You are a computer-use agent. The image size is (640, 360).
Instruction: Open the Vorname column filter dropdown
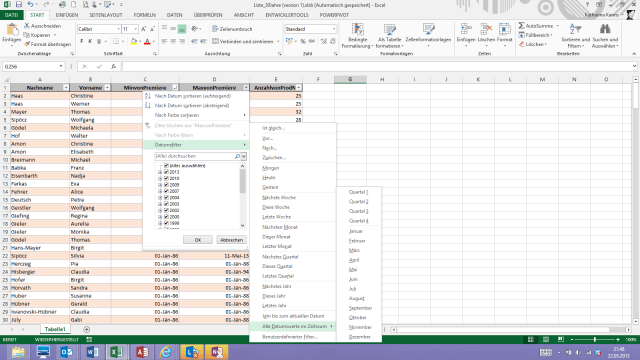107,88
